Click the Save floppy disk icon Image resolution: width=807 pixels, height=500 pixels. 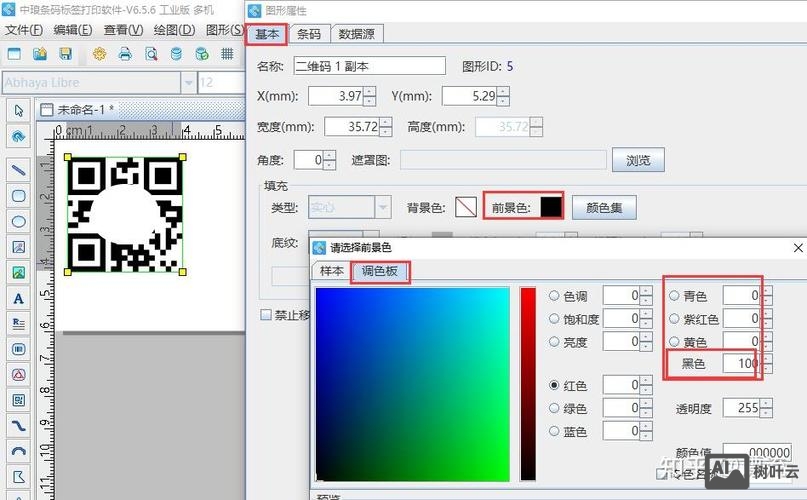(65, 54)
